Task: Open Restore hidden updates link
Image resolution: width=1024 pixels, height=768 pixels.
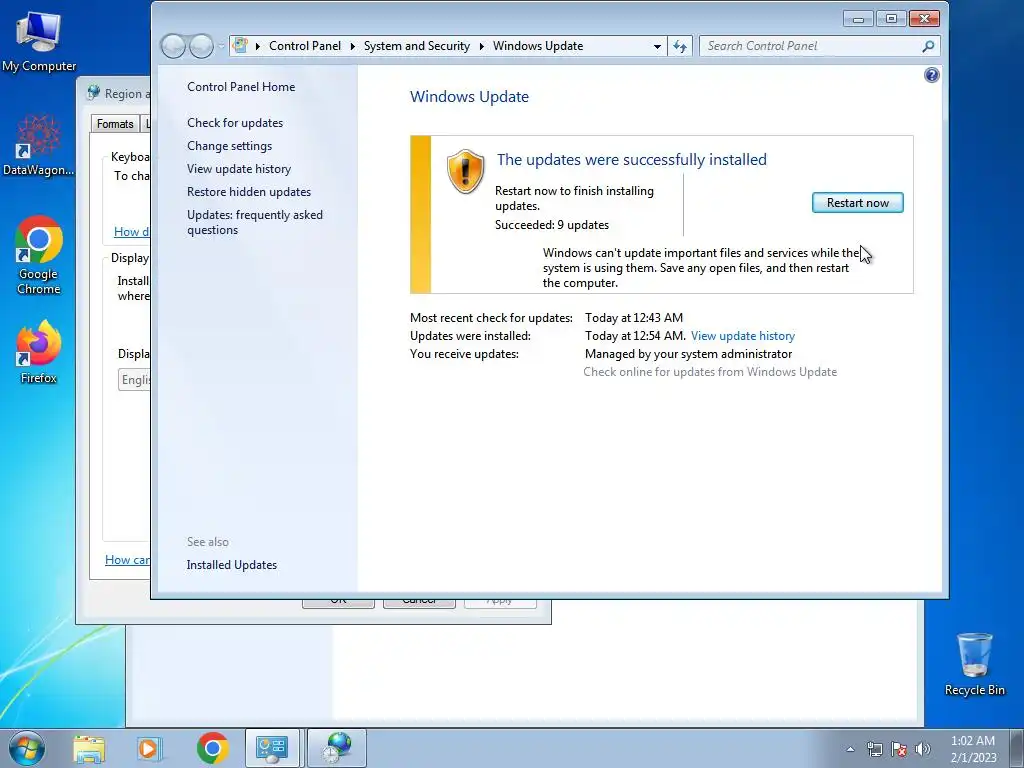Action: (249, 192)
